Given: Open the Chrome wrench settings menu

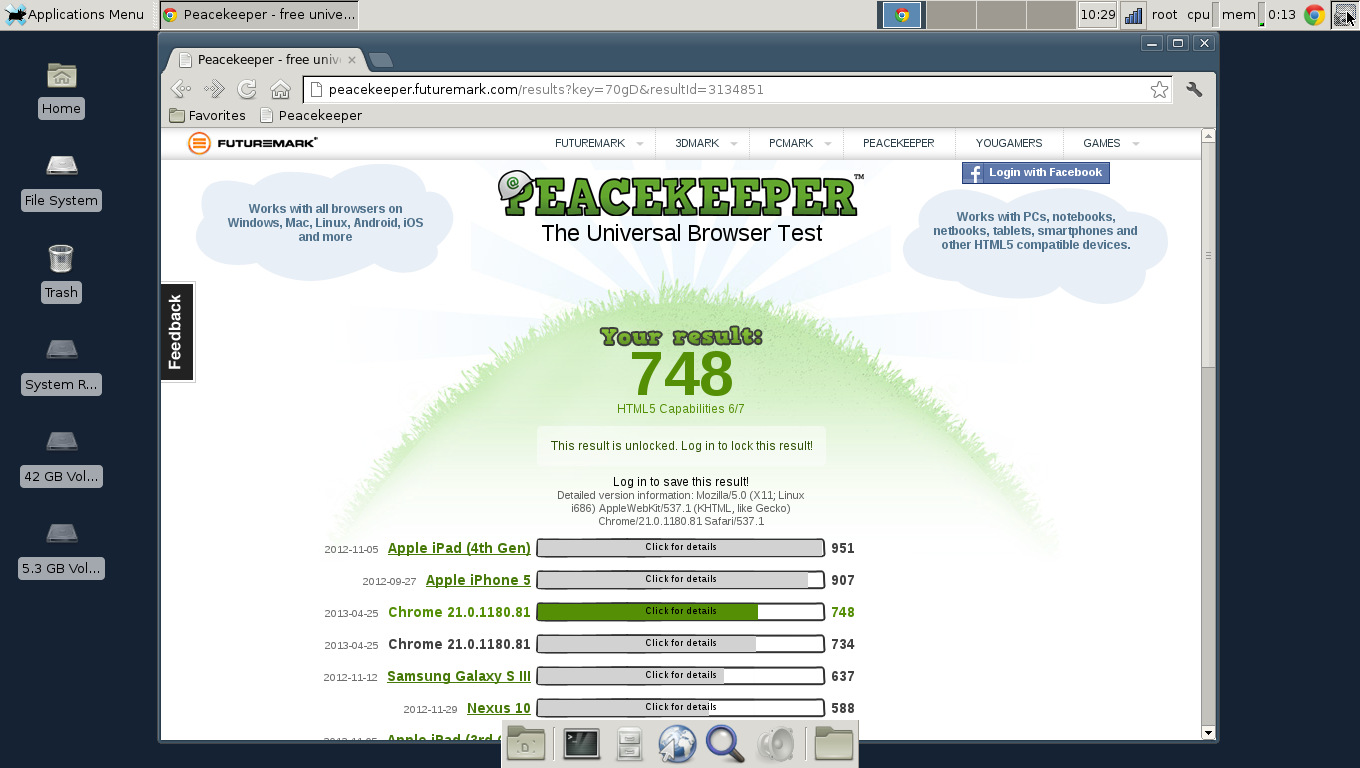Looking at the screenshot, I should 1194,89.
